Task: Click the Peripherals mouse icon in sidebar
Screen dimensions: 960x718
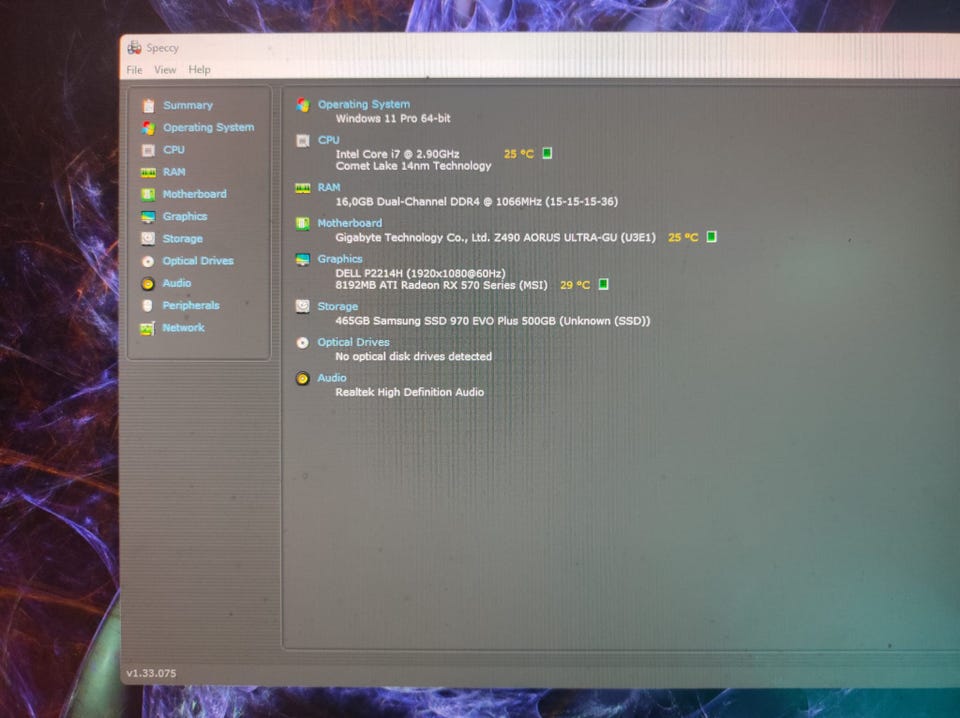Action: pyautogui.click(x=148, y=306)
